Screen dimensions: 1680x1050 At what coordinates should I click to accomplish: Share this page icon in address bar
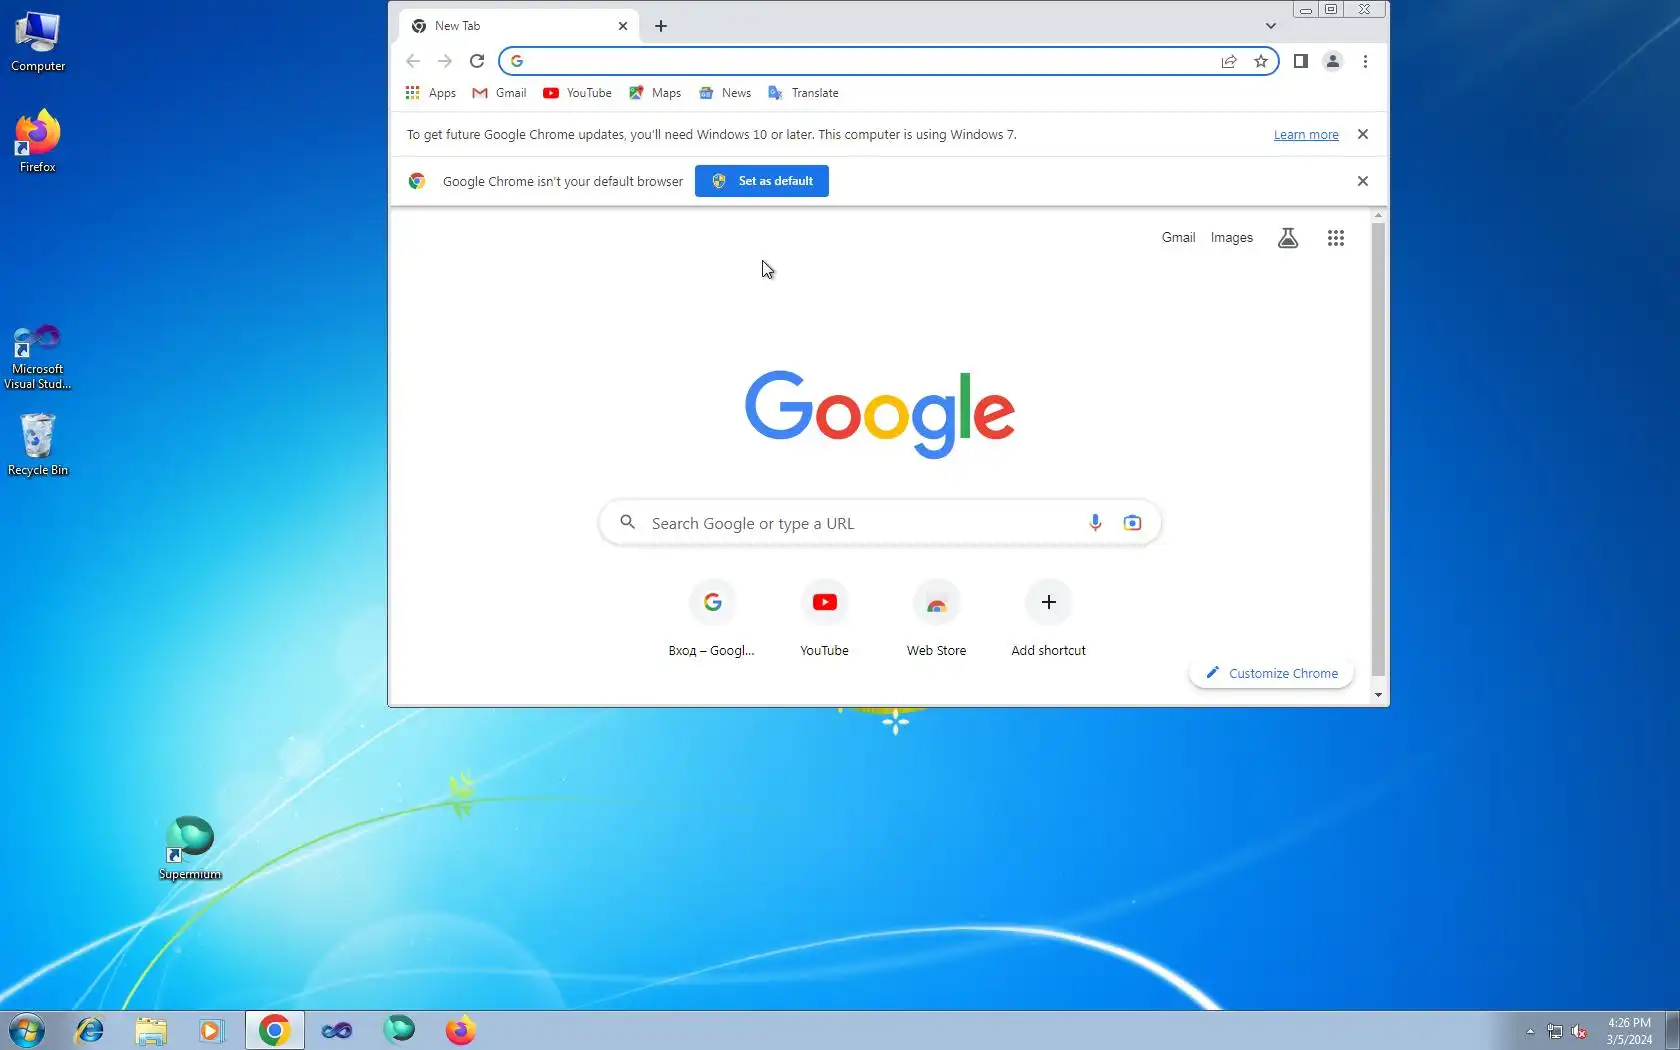(1229, 61)
